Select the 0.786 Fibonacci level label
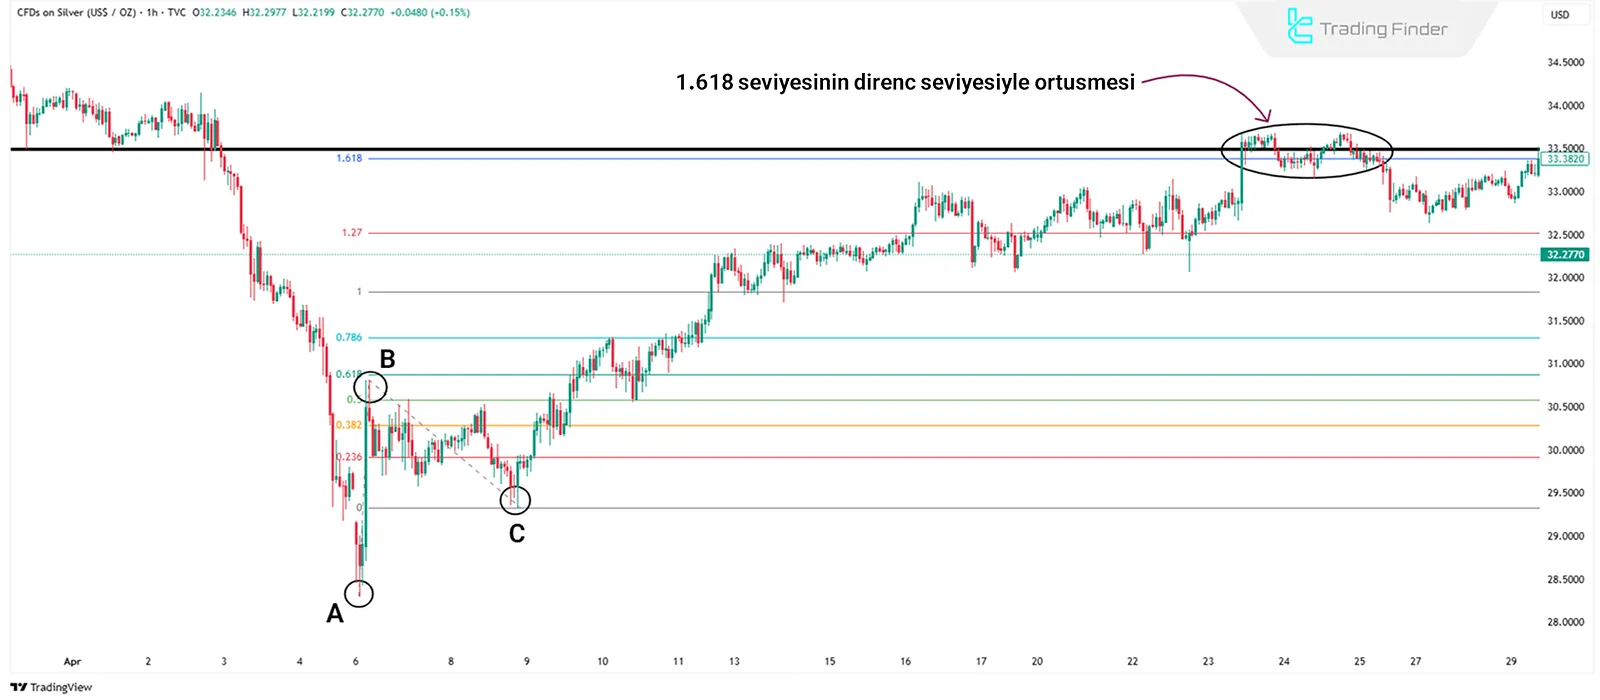Image resolution: width=1600 pixels, height=700 pixels. 349,338
